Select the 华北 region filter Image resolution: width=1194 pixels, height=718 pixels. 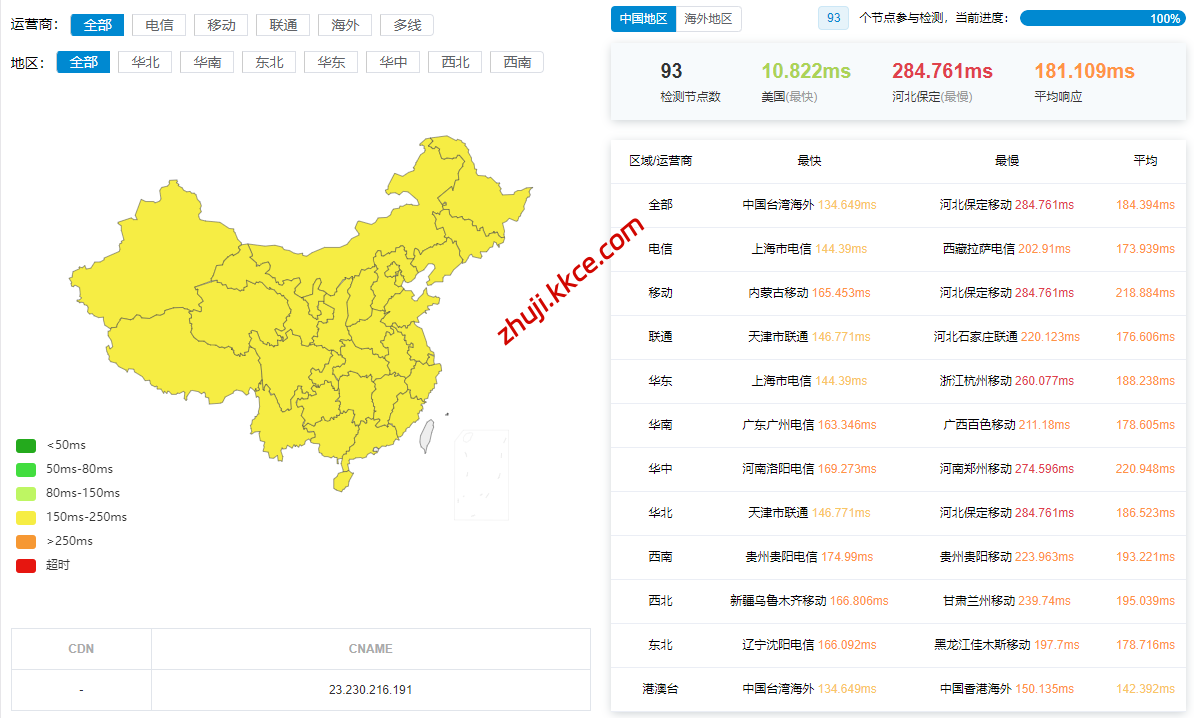click(x=145, y=62)
